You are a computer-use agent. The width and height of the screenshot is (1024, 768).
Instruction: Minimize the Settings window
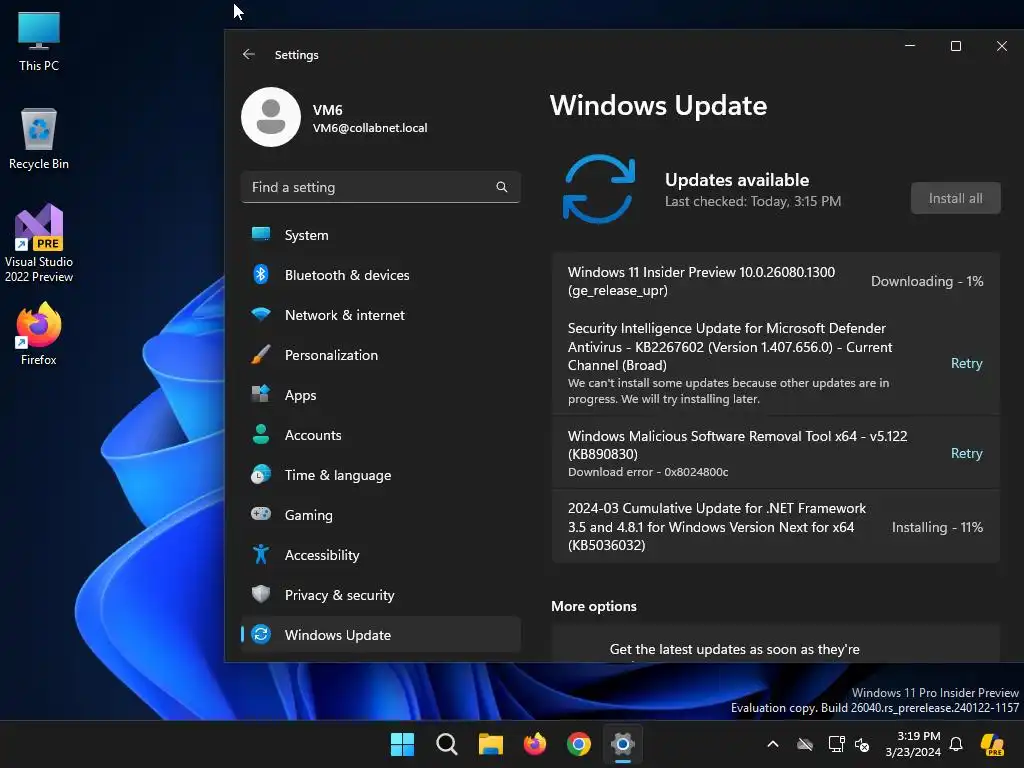910,46
